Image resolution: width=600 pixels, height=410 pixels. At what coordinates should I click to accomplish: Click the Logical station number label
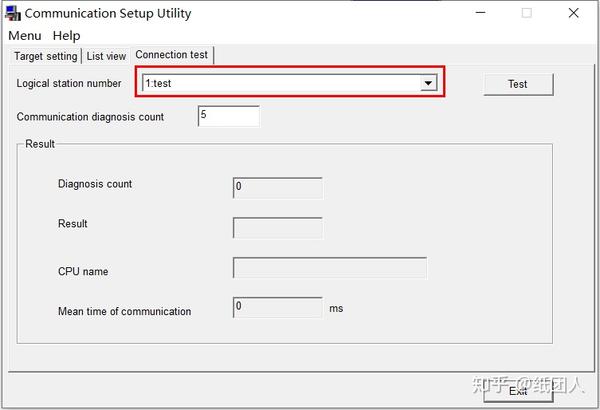(69, 84)
